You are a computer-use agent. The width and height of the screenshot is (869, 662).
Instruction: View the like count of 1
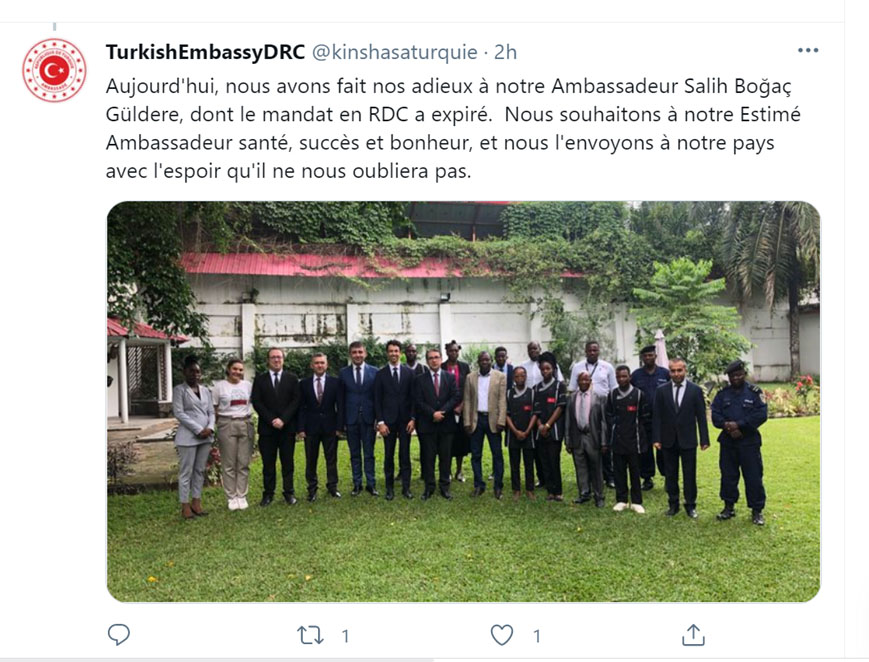coord(536,636)
